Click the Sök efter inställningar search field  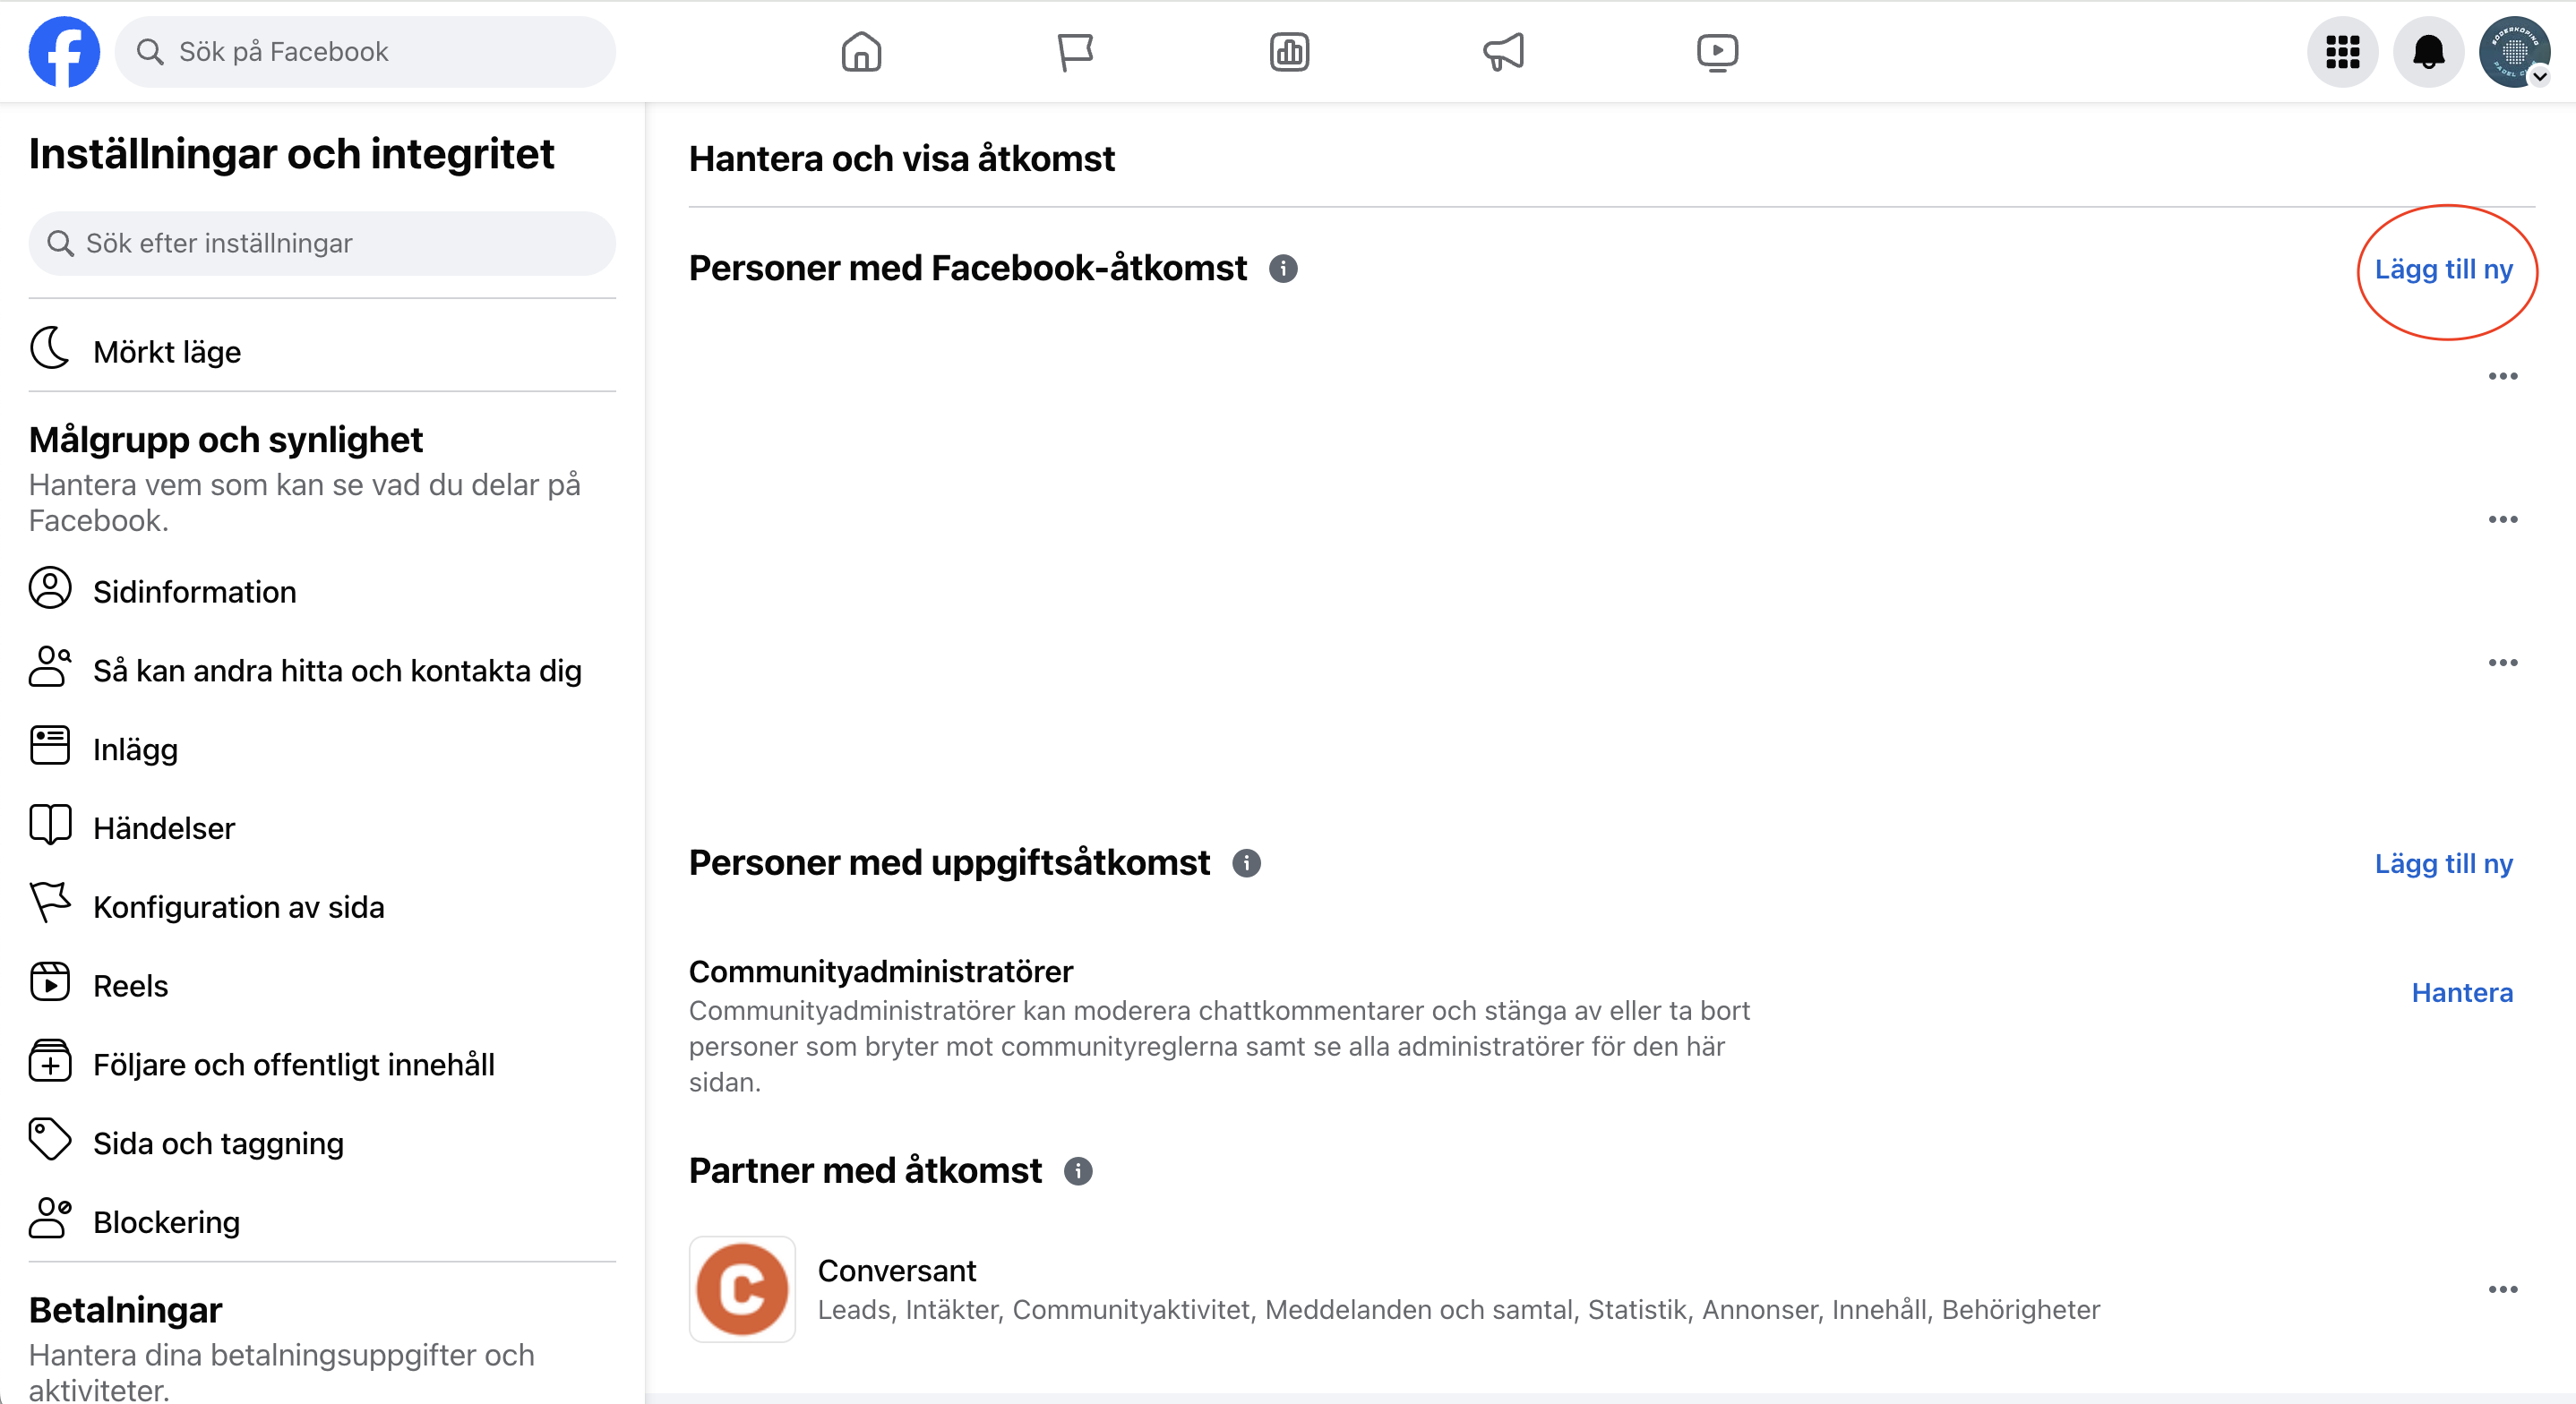click(x=322, y=243)
